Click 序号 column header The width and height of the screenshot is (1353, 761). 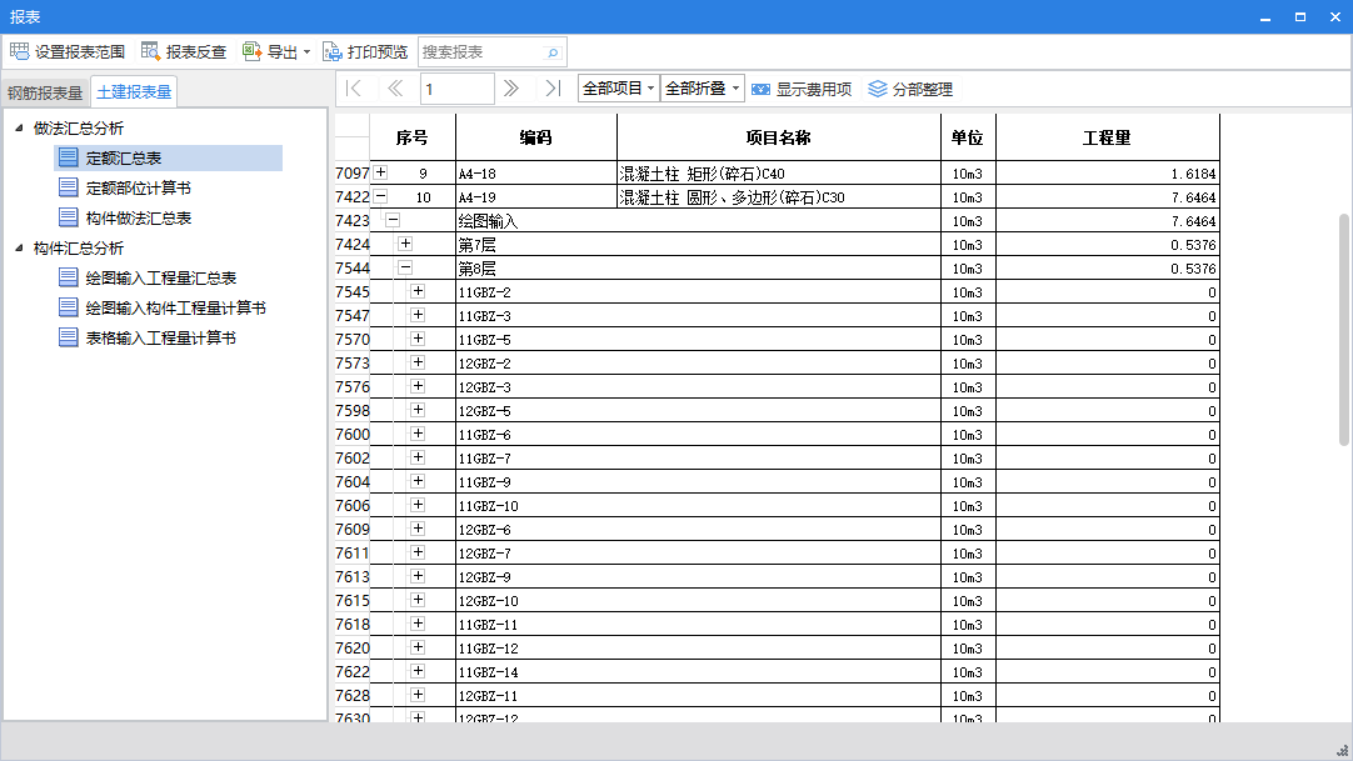pos(412,137)
